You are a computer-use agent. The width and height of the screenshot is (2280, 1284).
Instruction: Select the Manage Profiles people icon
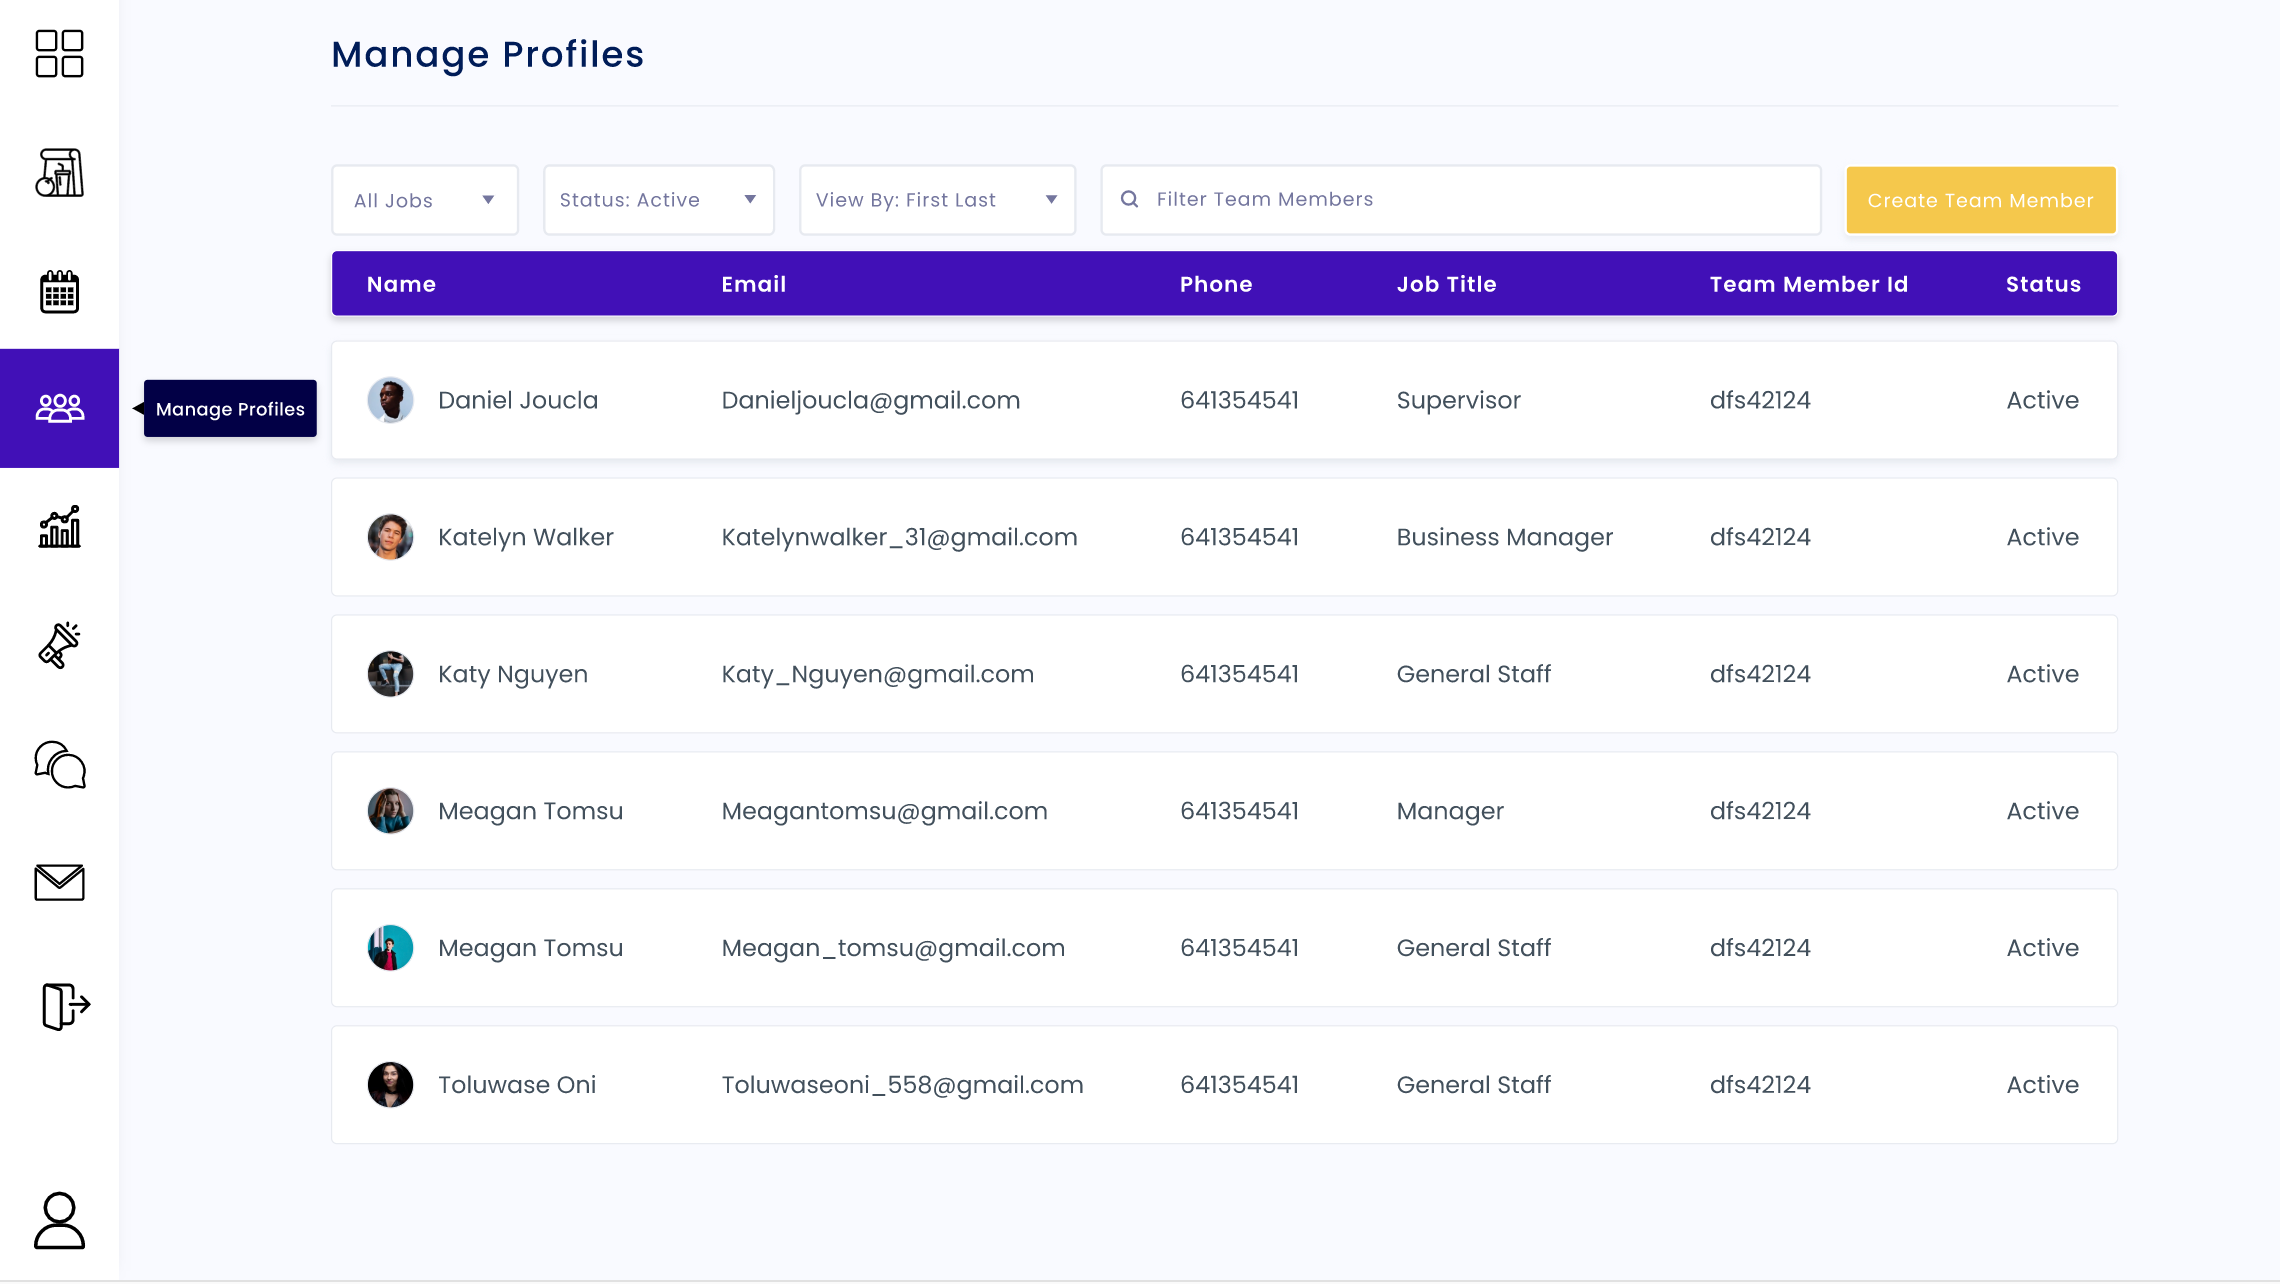[x=59, y=408]
